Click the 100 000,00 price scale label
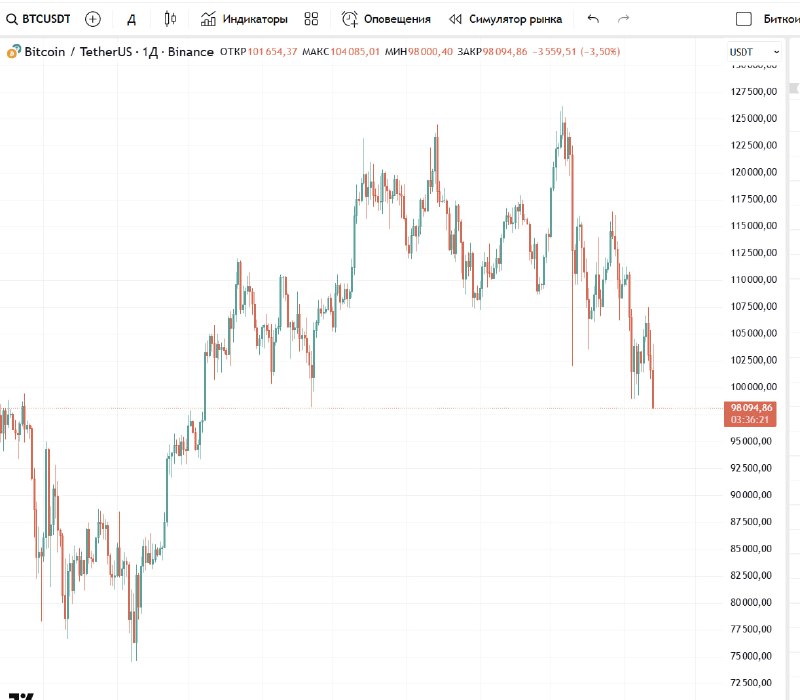This screenshot has width=800, height=700. (753, 387)
